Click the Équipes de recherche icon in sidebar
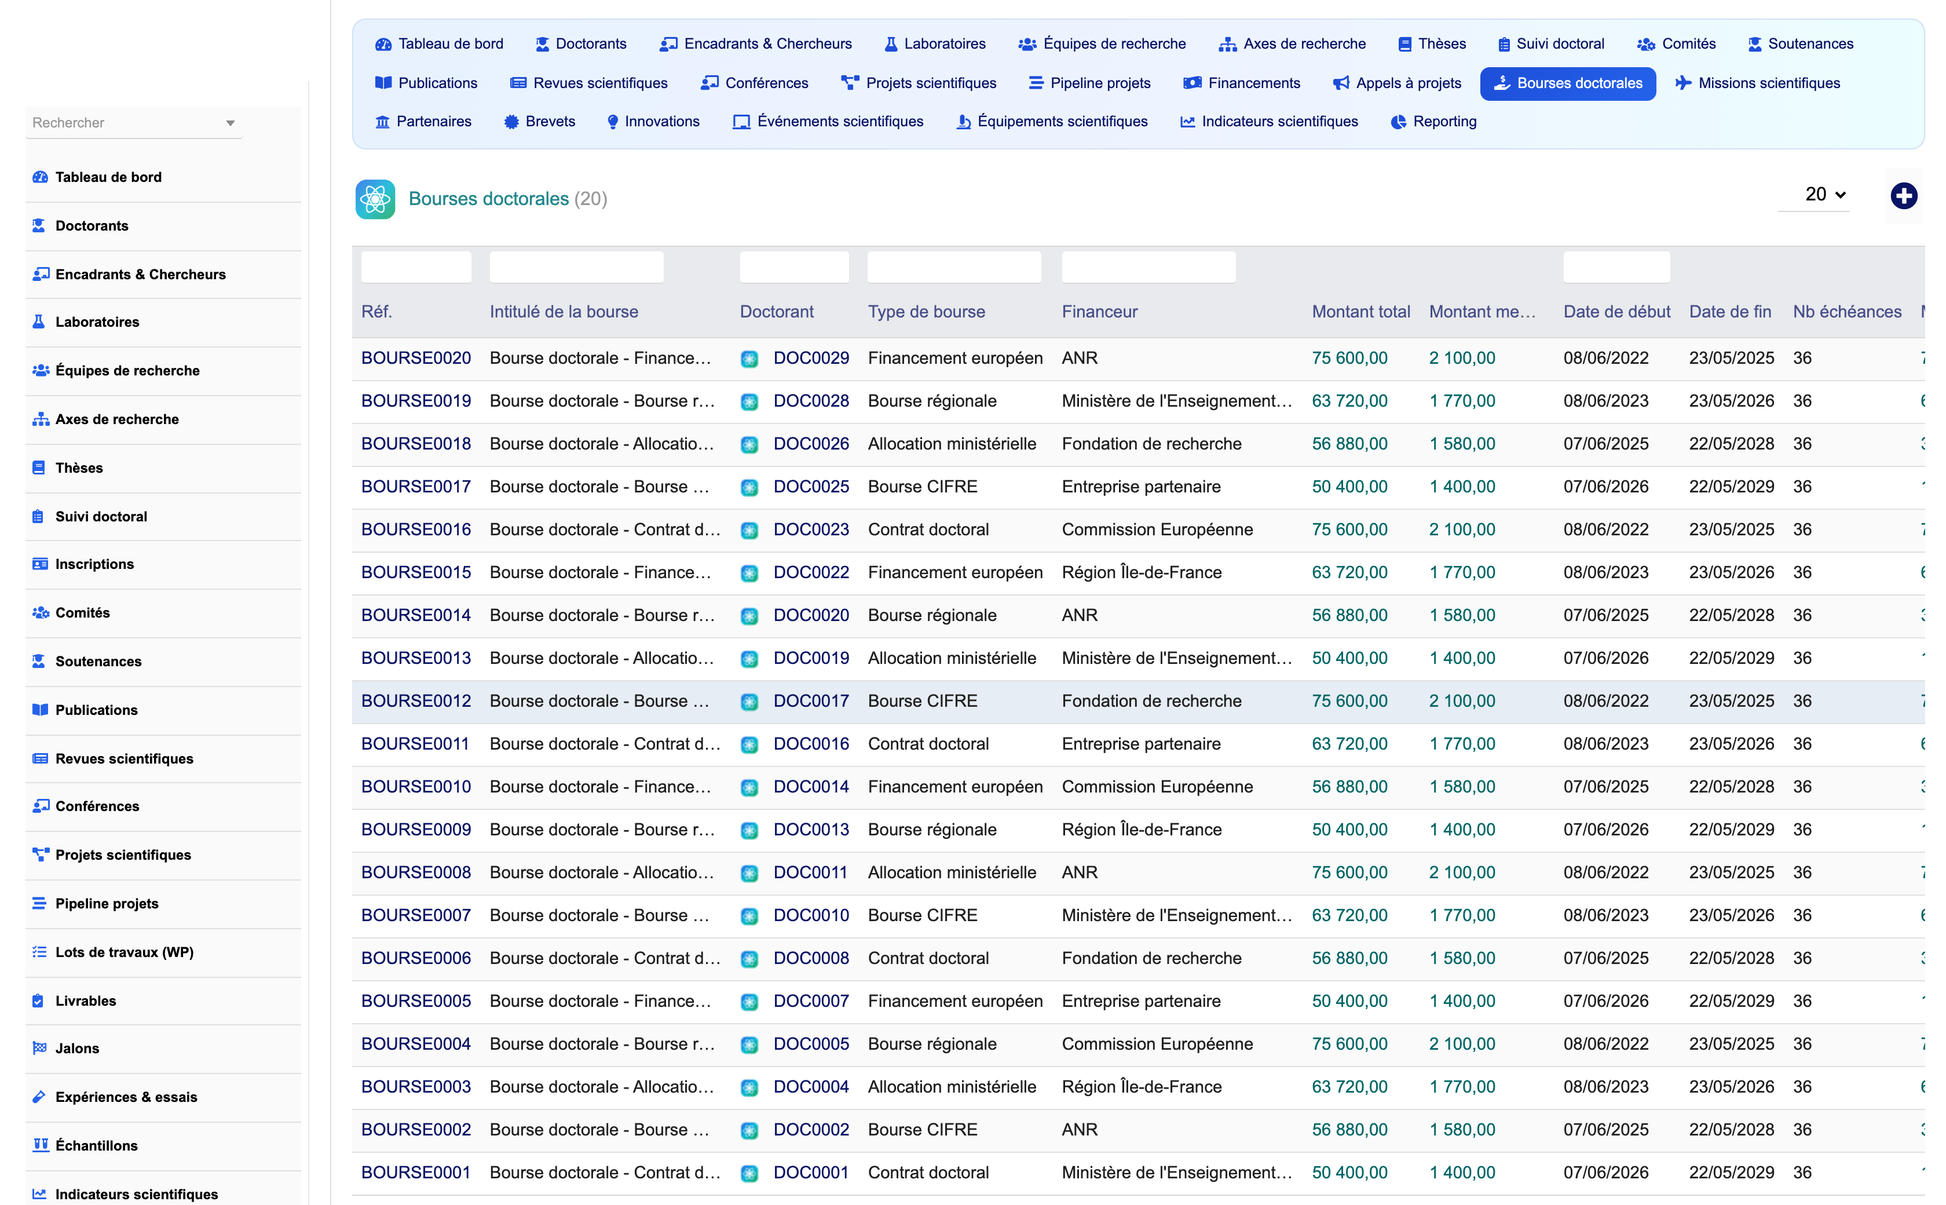The width and height of the screenshot is (1946, 1205). coord(40,370)
